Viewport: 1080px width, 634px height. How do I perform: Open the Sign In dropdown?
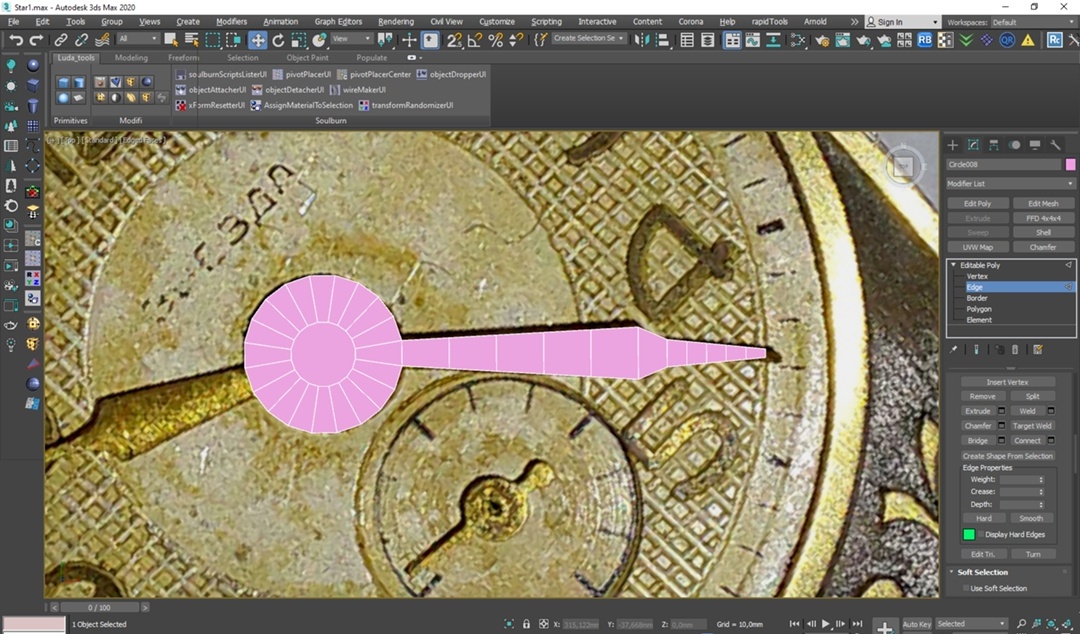pos(902,22)
